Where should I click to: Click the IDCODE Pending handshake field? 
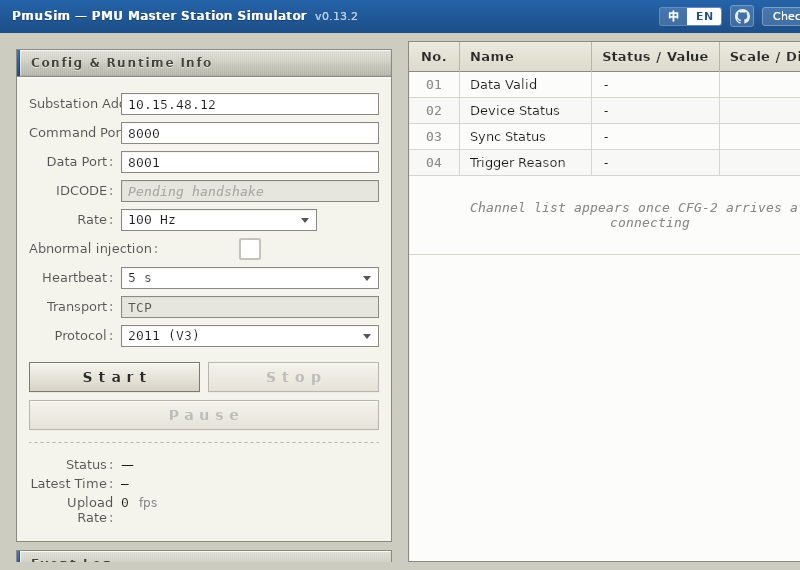tap(250, 191)
